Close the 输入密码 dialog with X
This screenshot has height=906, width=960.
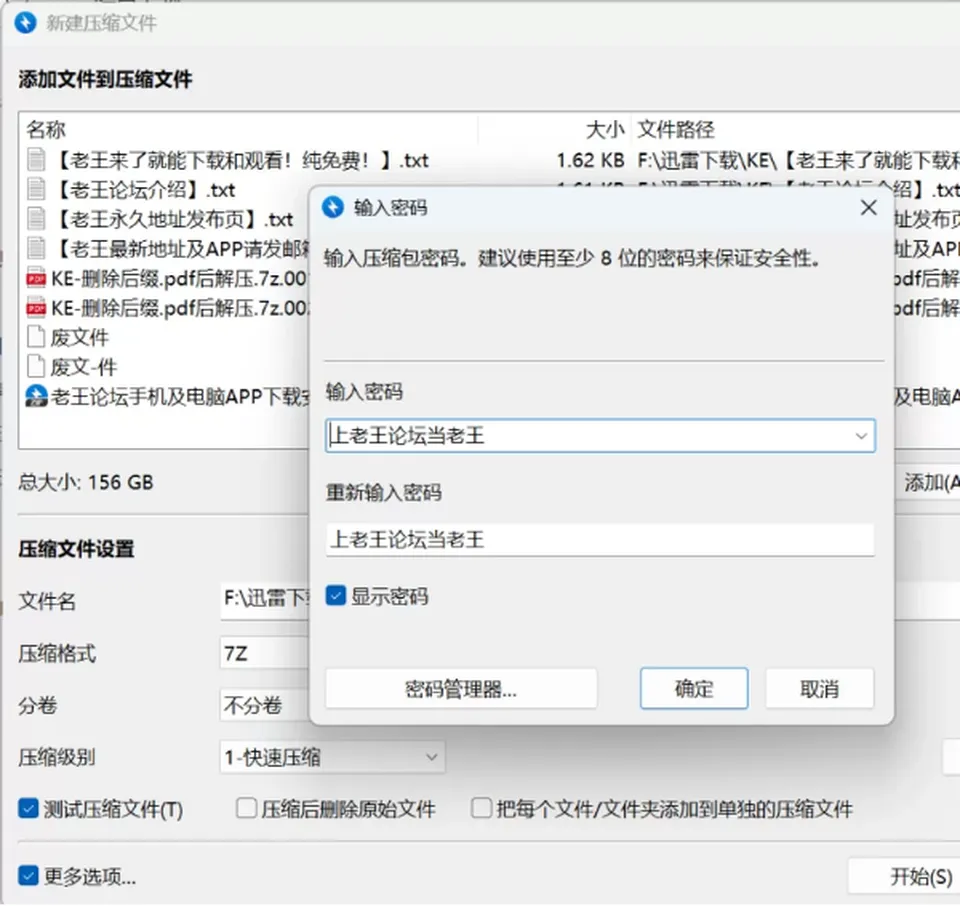click(868, 208)
